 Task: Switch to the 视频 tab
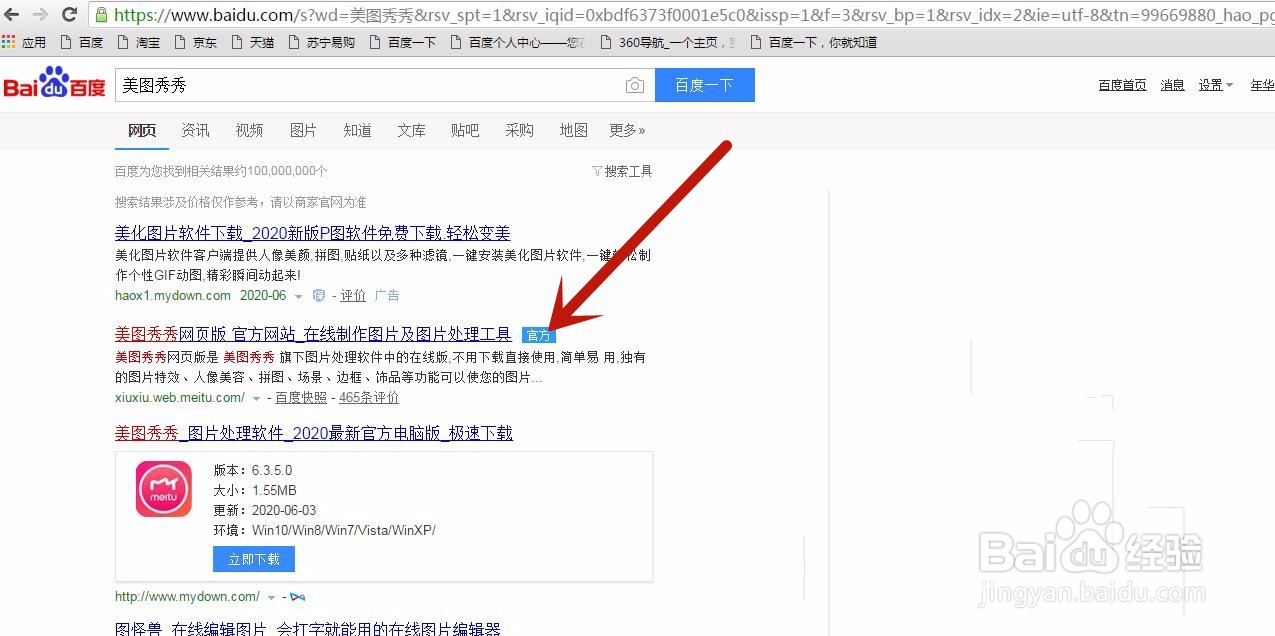[249, 130]
